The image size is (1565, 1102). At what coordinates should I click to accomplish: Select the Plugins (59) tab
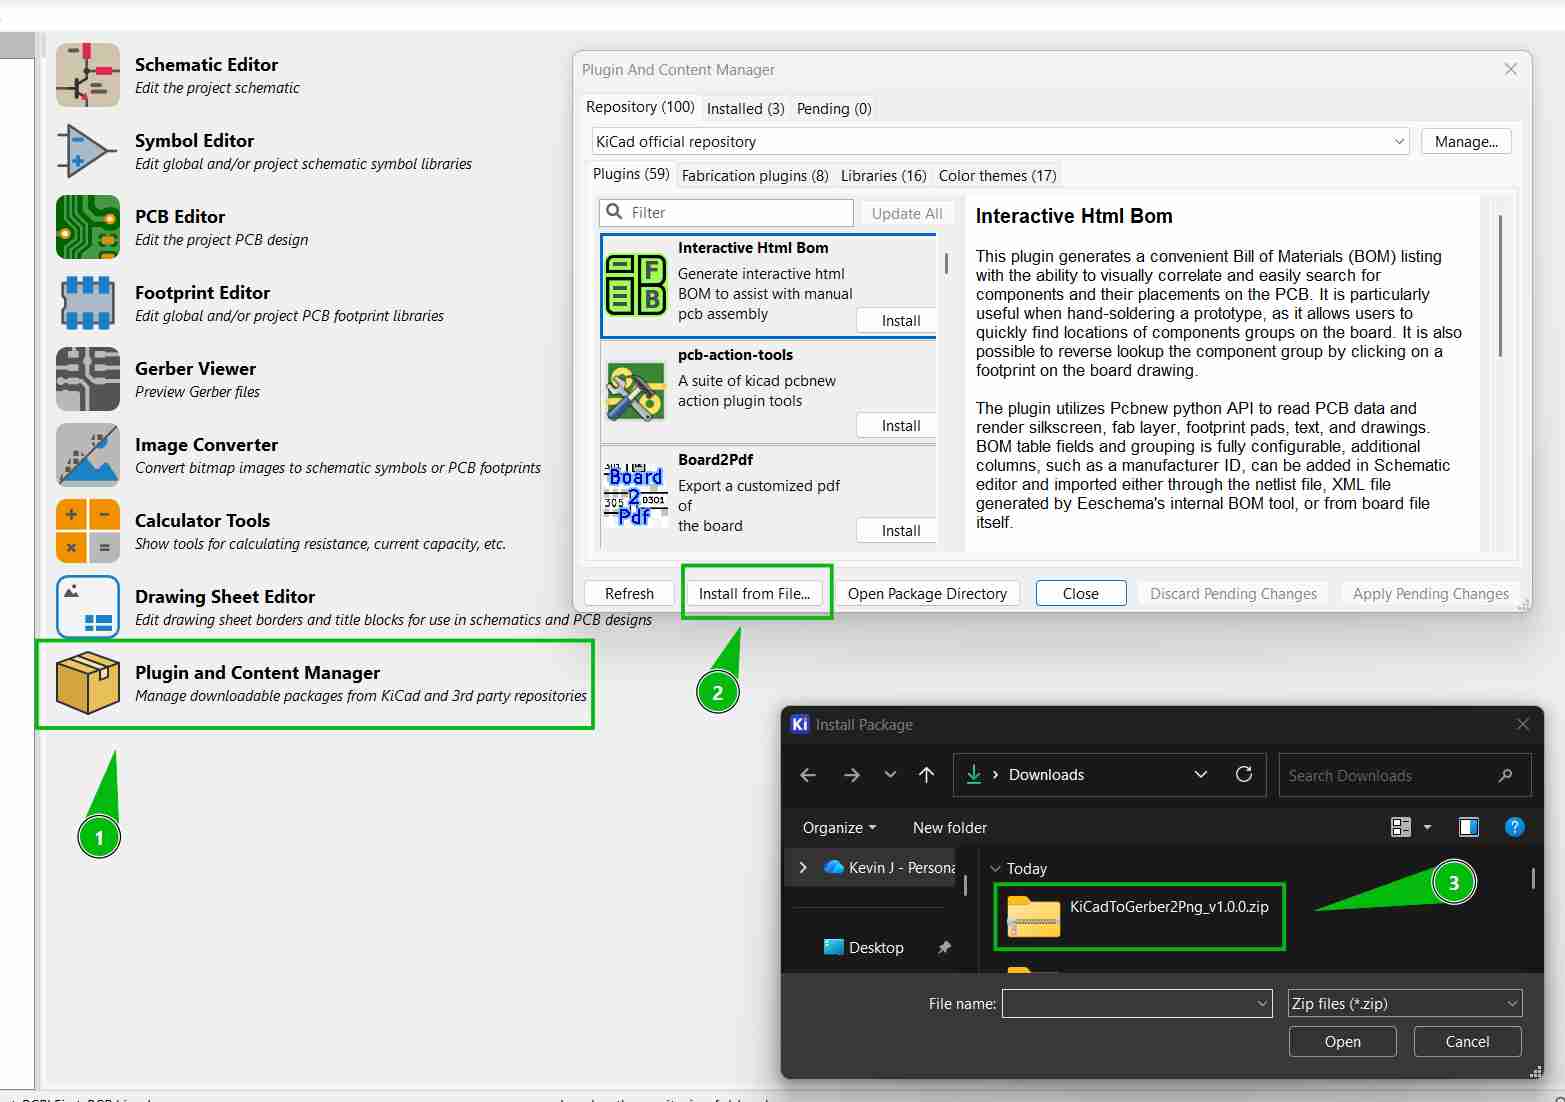click(631, 174)
